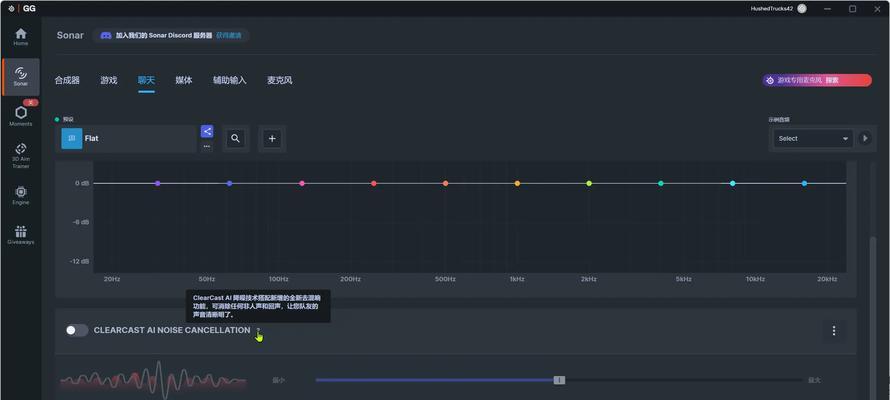The image size is (890, 400).
Task: Open preset more-options ellipsis below share
Action: click(x=207, y=146)
